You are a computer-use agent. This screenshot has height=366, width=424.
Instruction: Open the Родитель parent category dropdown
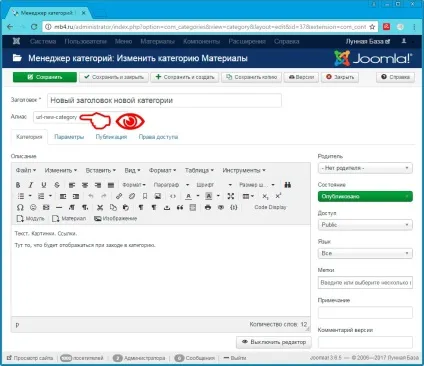pos(365,168)
